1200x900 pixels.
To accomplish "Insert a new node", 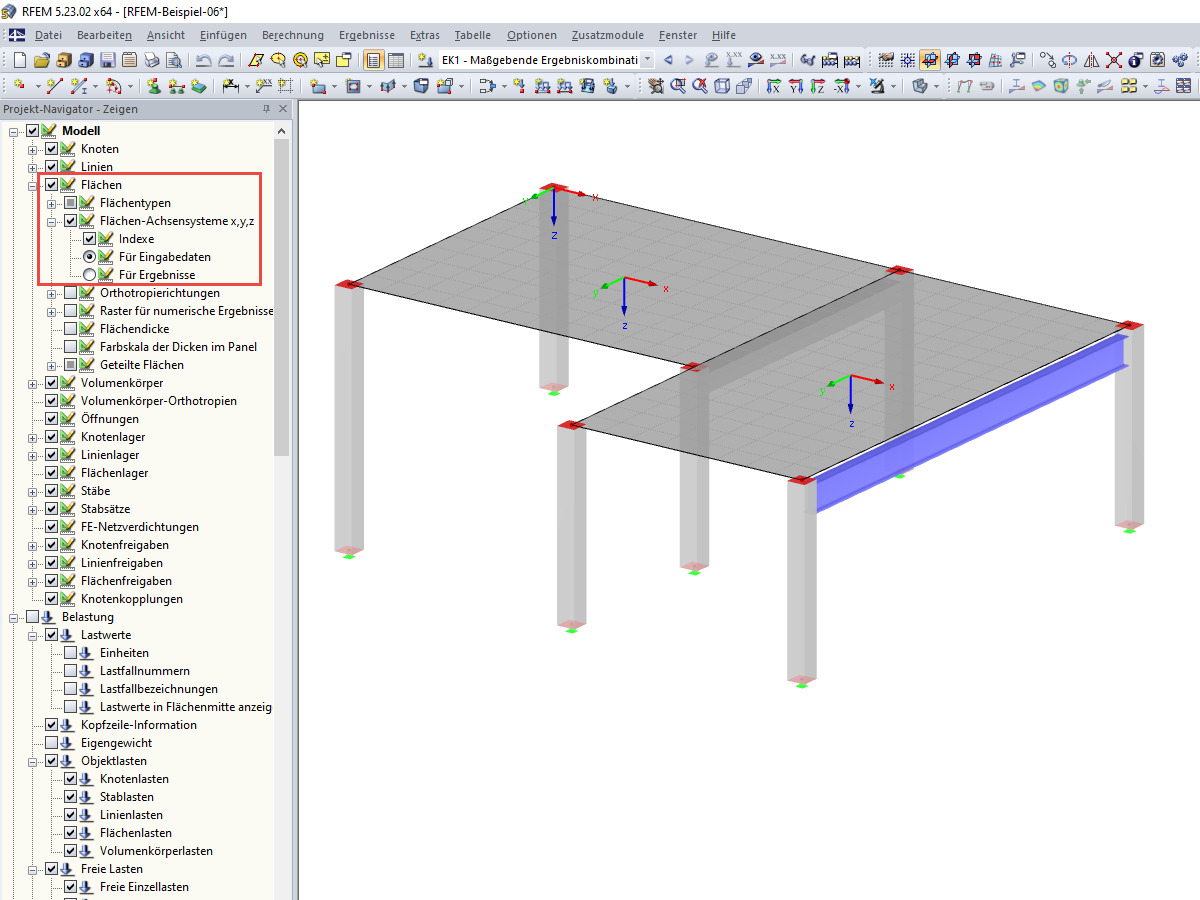I will [x=18, y=86].
